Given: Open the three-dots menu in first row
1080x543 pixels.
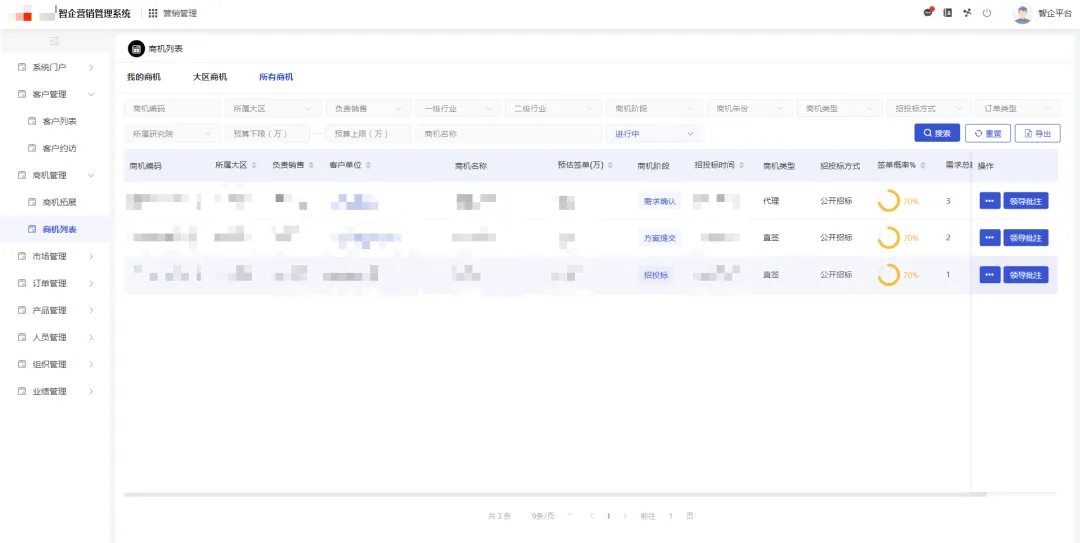Looking at the screenshot, I should pos(989,201).
